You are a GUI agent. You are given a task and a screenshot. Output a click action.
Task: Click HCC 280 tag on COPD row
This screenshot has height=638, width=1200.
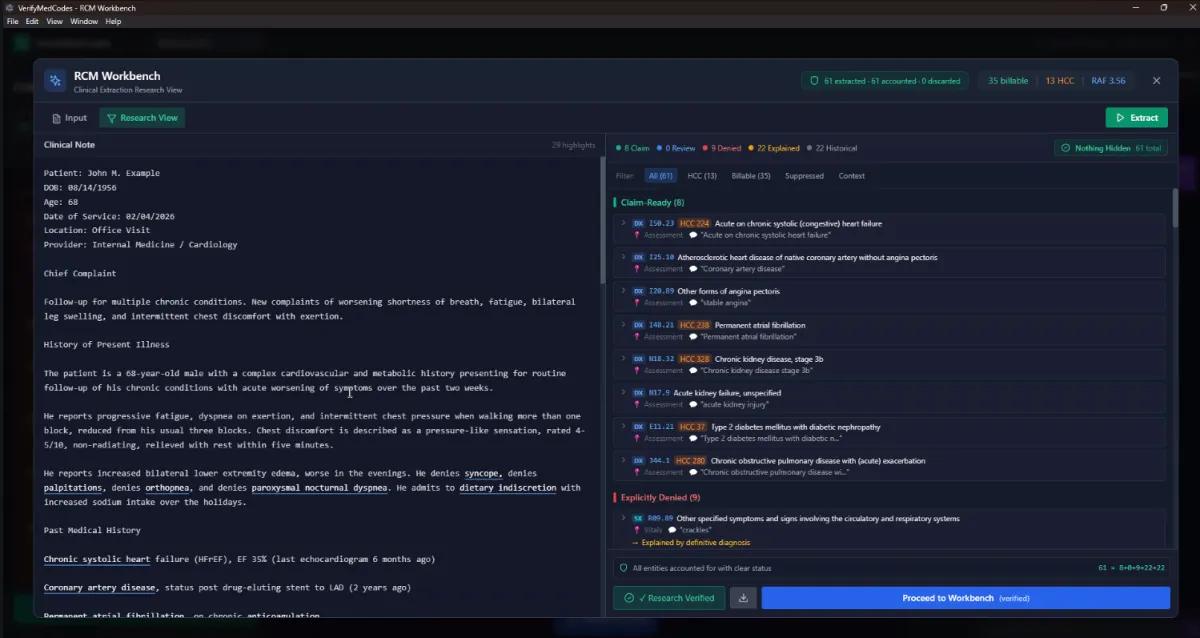pos(690,461)
